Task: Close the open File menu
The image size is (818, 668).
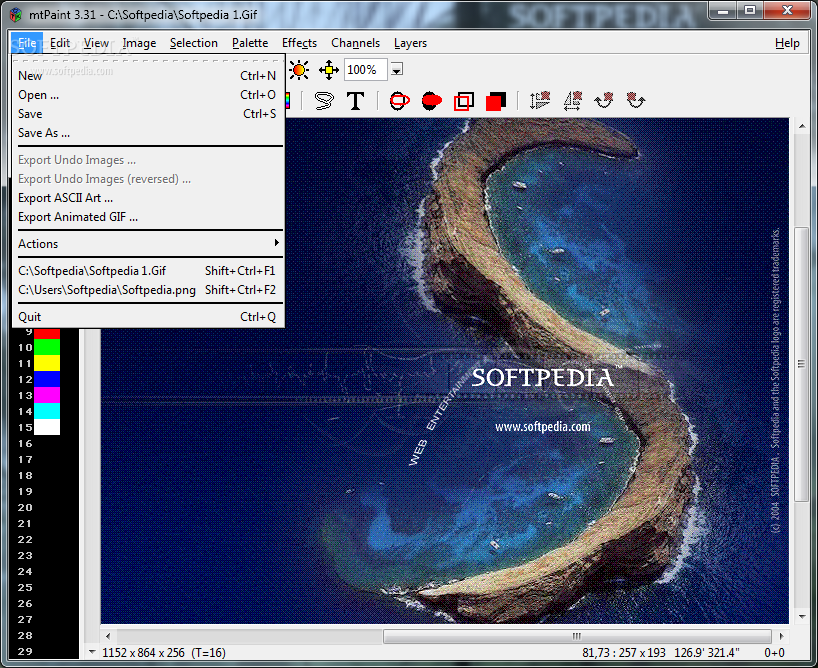Action: click(x=26, y=43)
